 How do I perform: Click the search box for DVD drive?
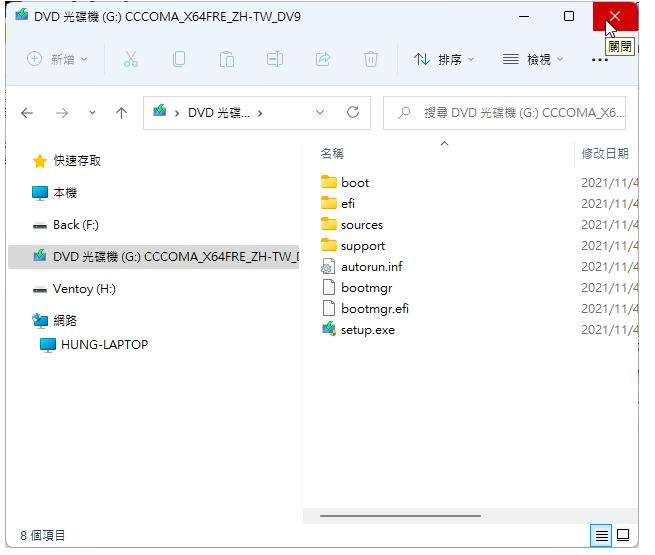point(505,113)
